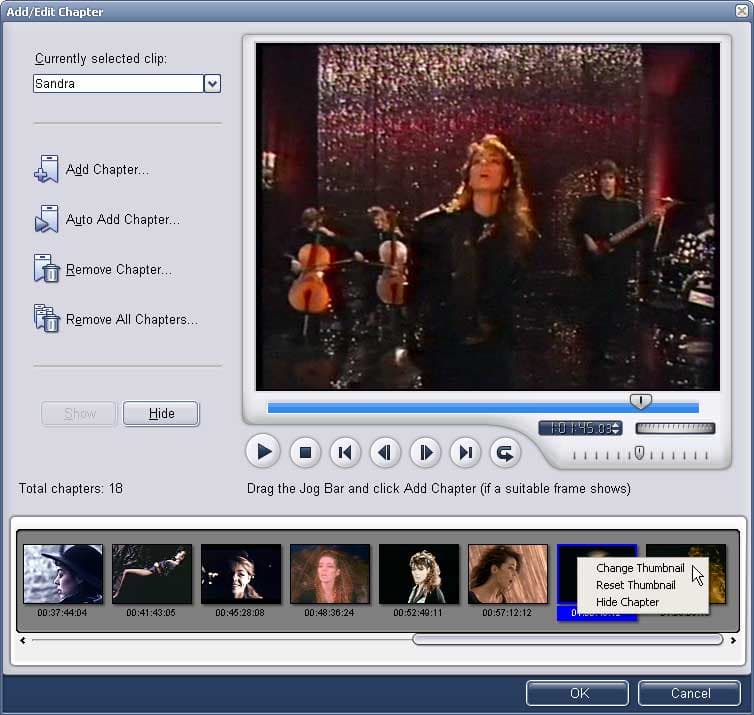Choose the Remove Chapter... text label

pyautogui.click(x=118, y=269)
